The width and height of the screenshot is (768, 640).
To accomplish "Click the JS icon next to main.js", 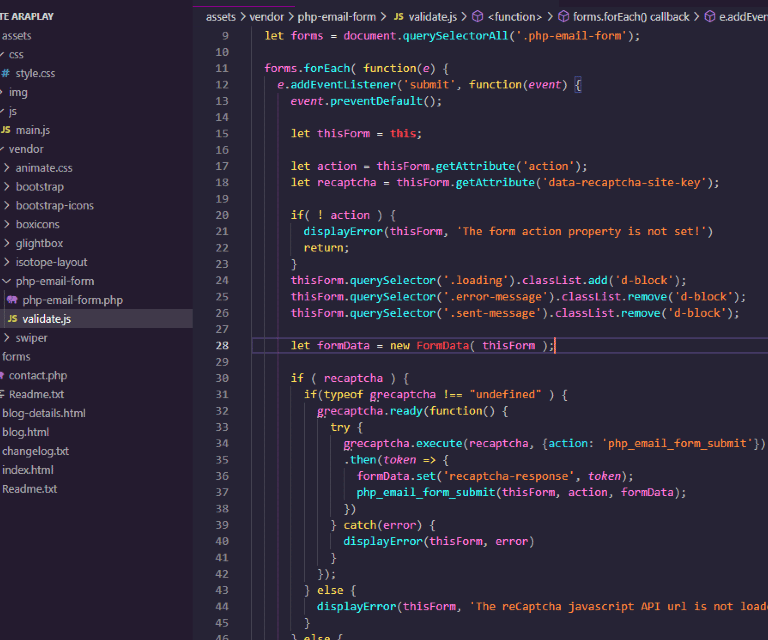I will click(5, 130).
